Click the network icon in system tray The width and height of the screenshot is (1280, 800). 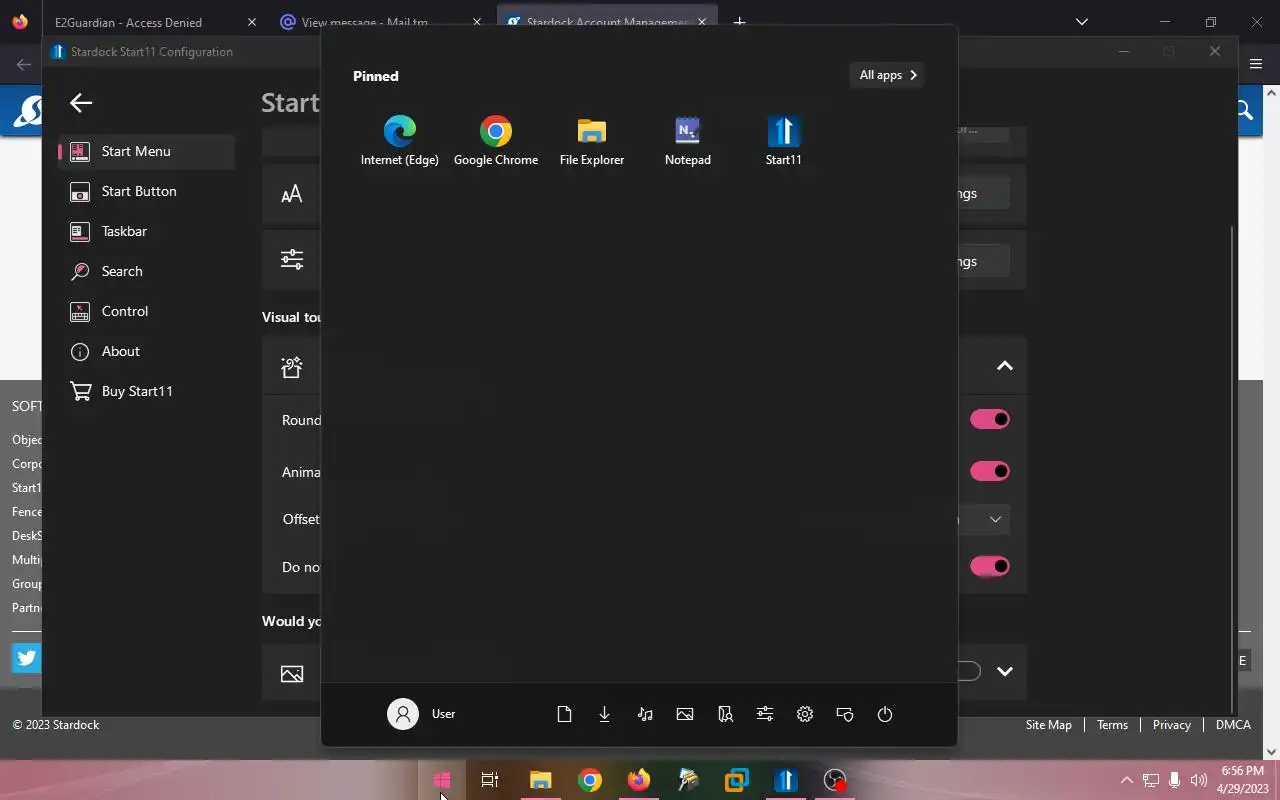point(1150,780)
